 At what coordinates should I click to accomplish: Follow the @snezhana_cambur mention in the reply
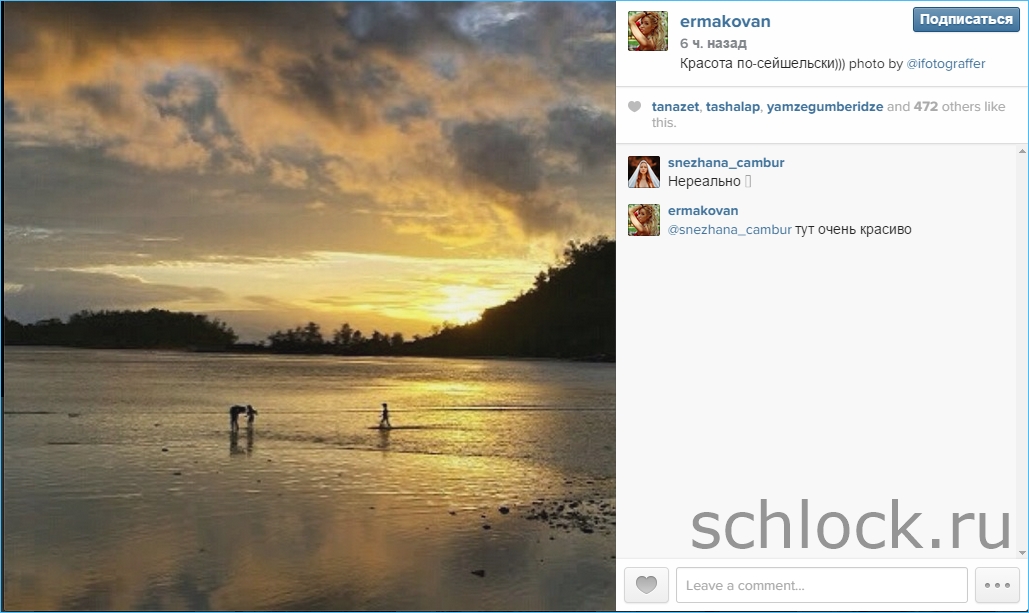pos(729,230)
